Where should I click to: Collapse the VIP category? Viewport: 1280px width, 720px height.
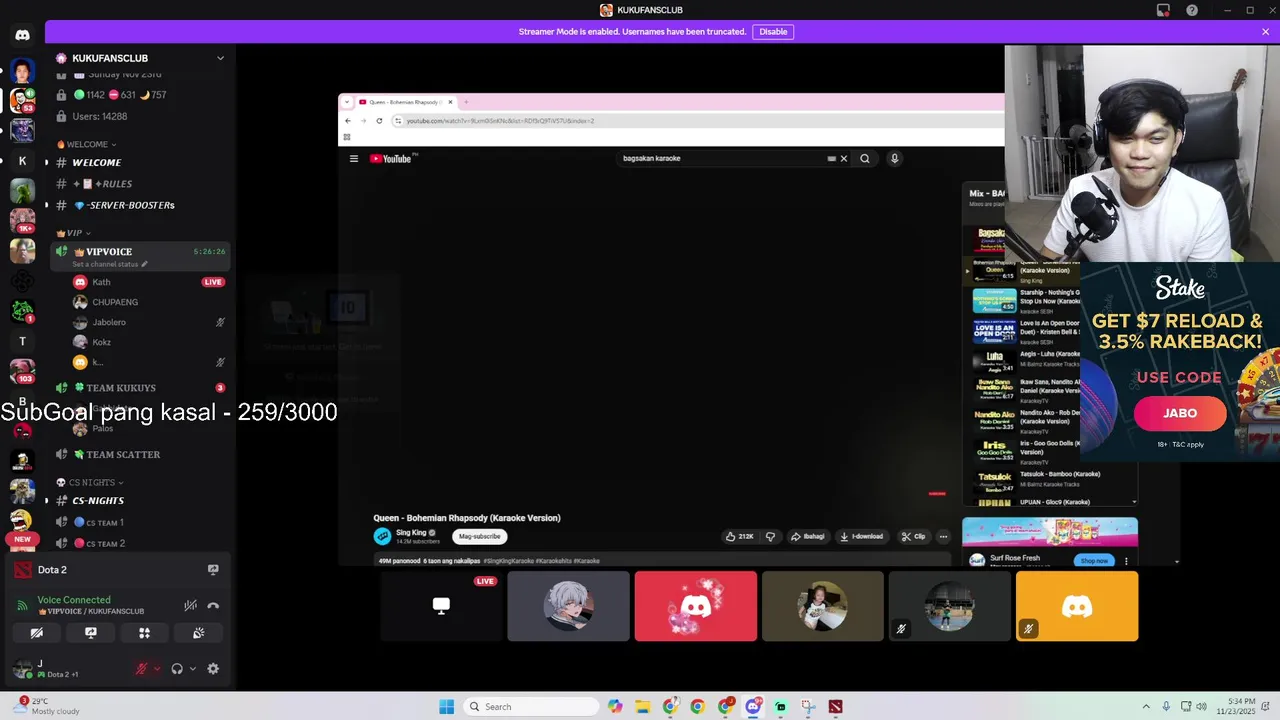click(73, 233)
